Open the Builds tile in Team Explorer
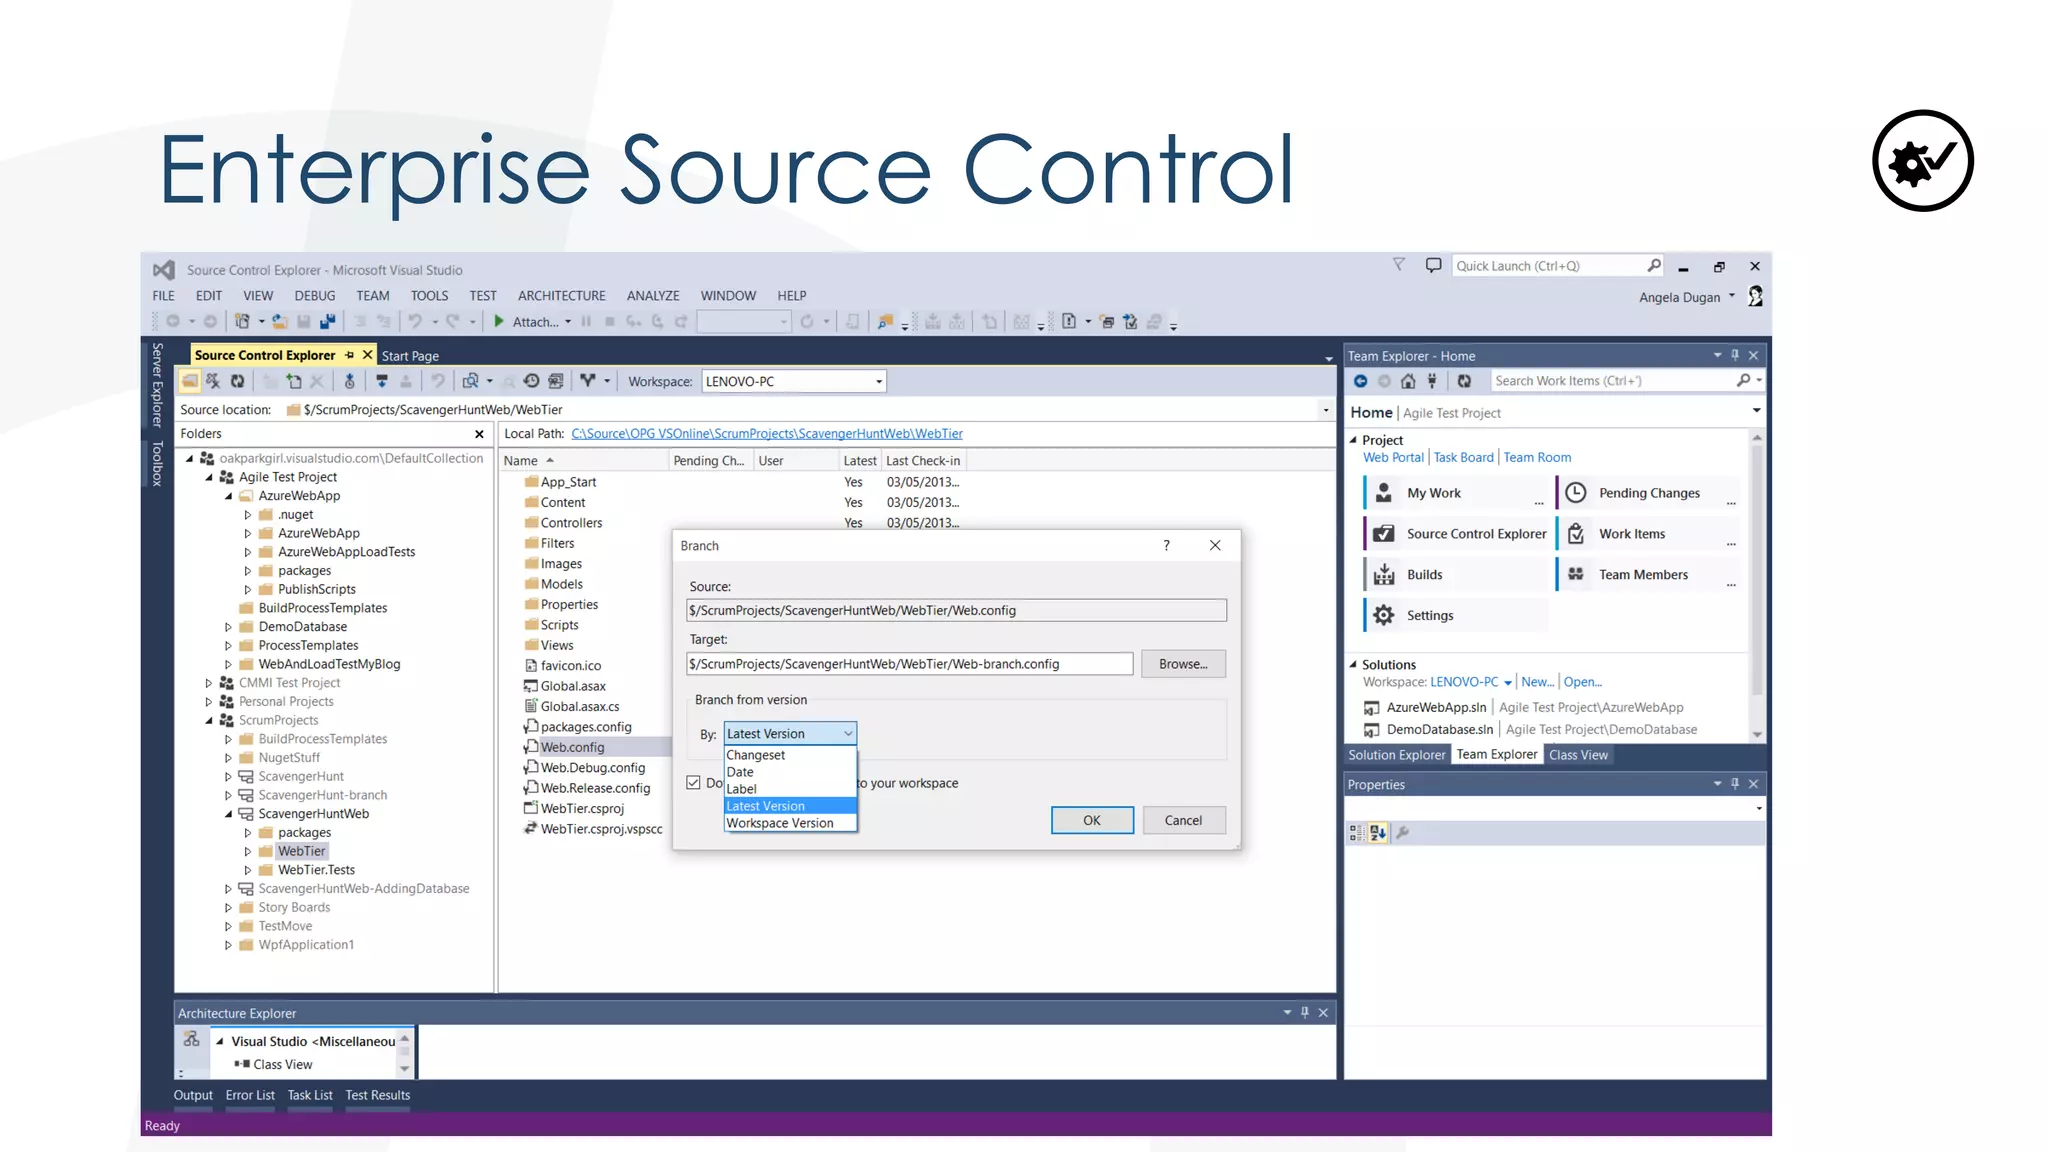This screenshot has width=2048, height=1152. pos(1455,575)
